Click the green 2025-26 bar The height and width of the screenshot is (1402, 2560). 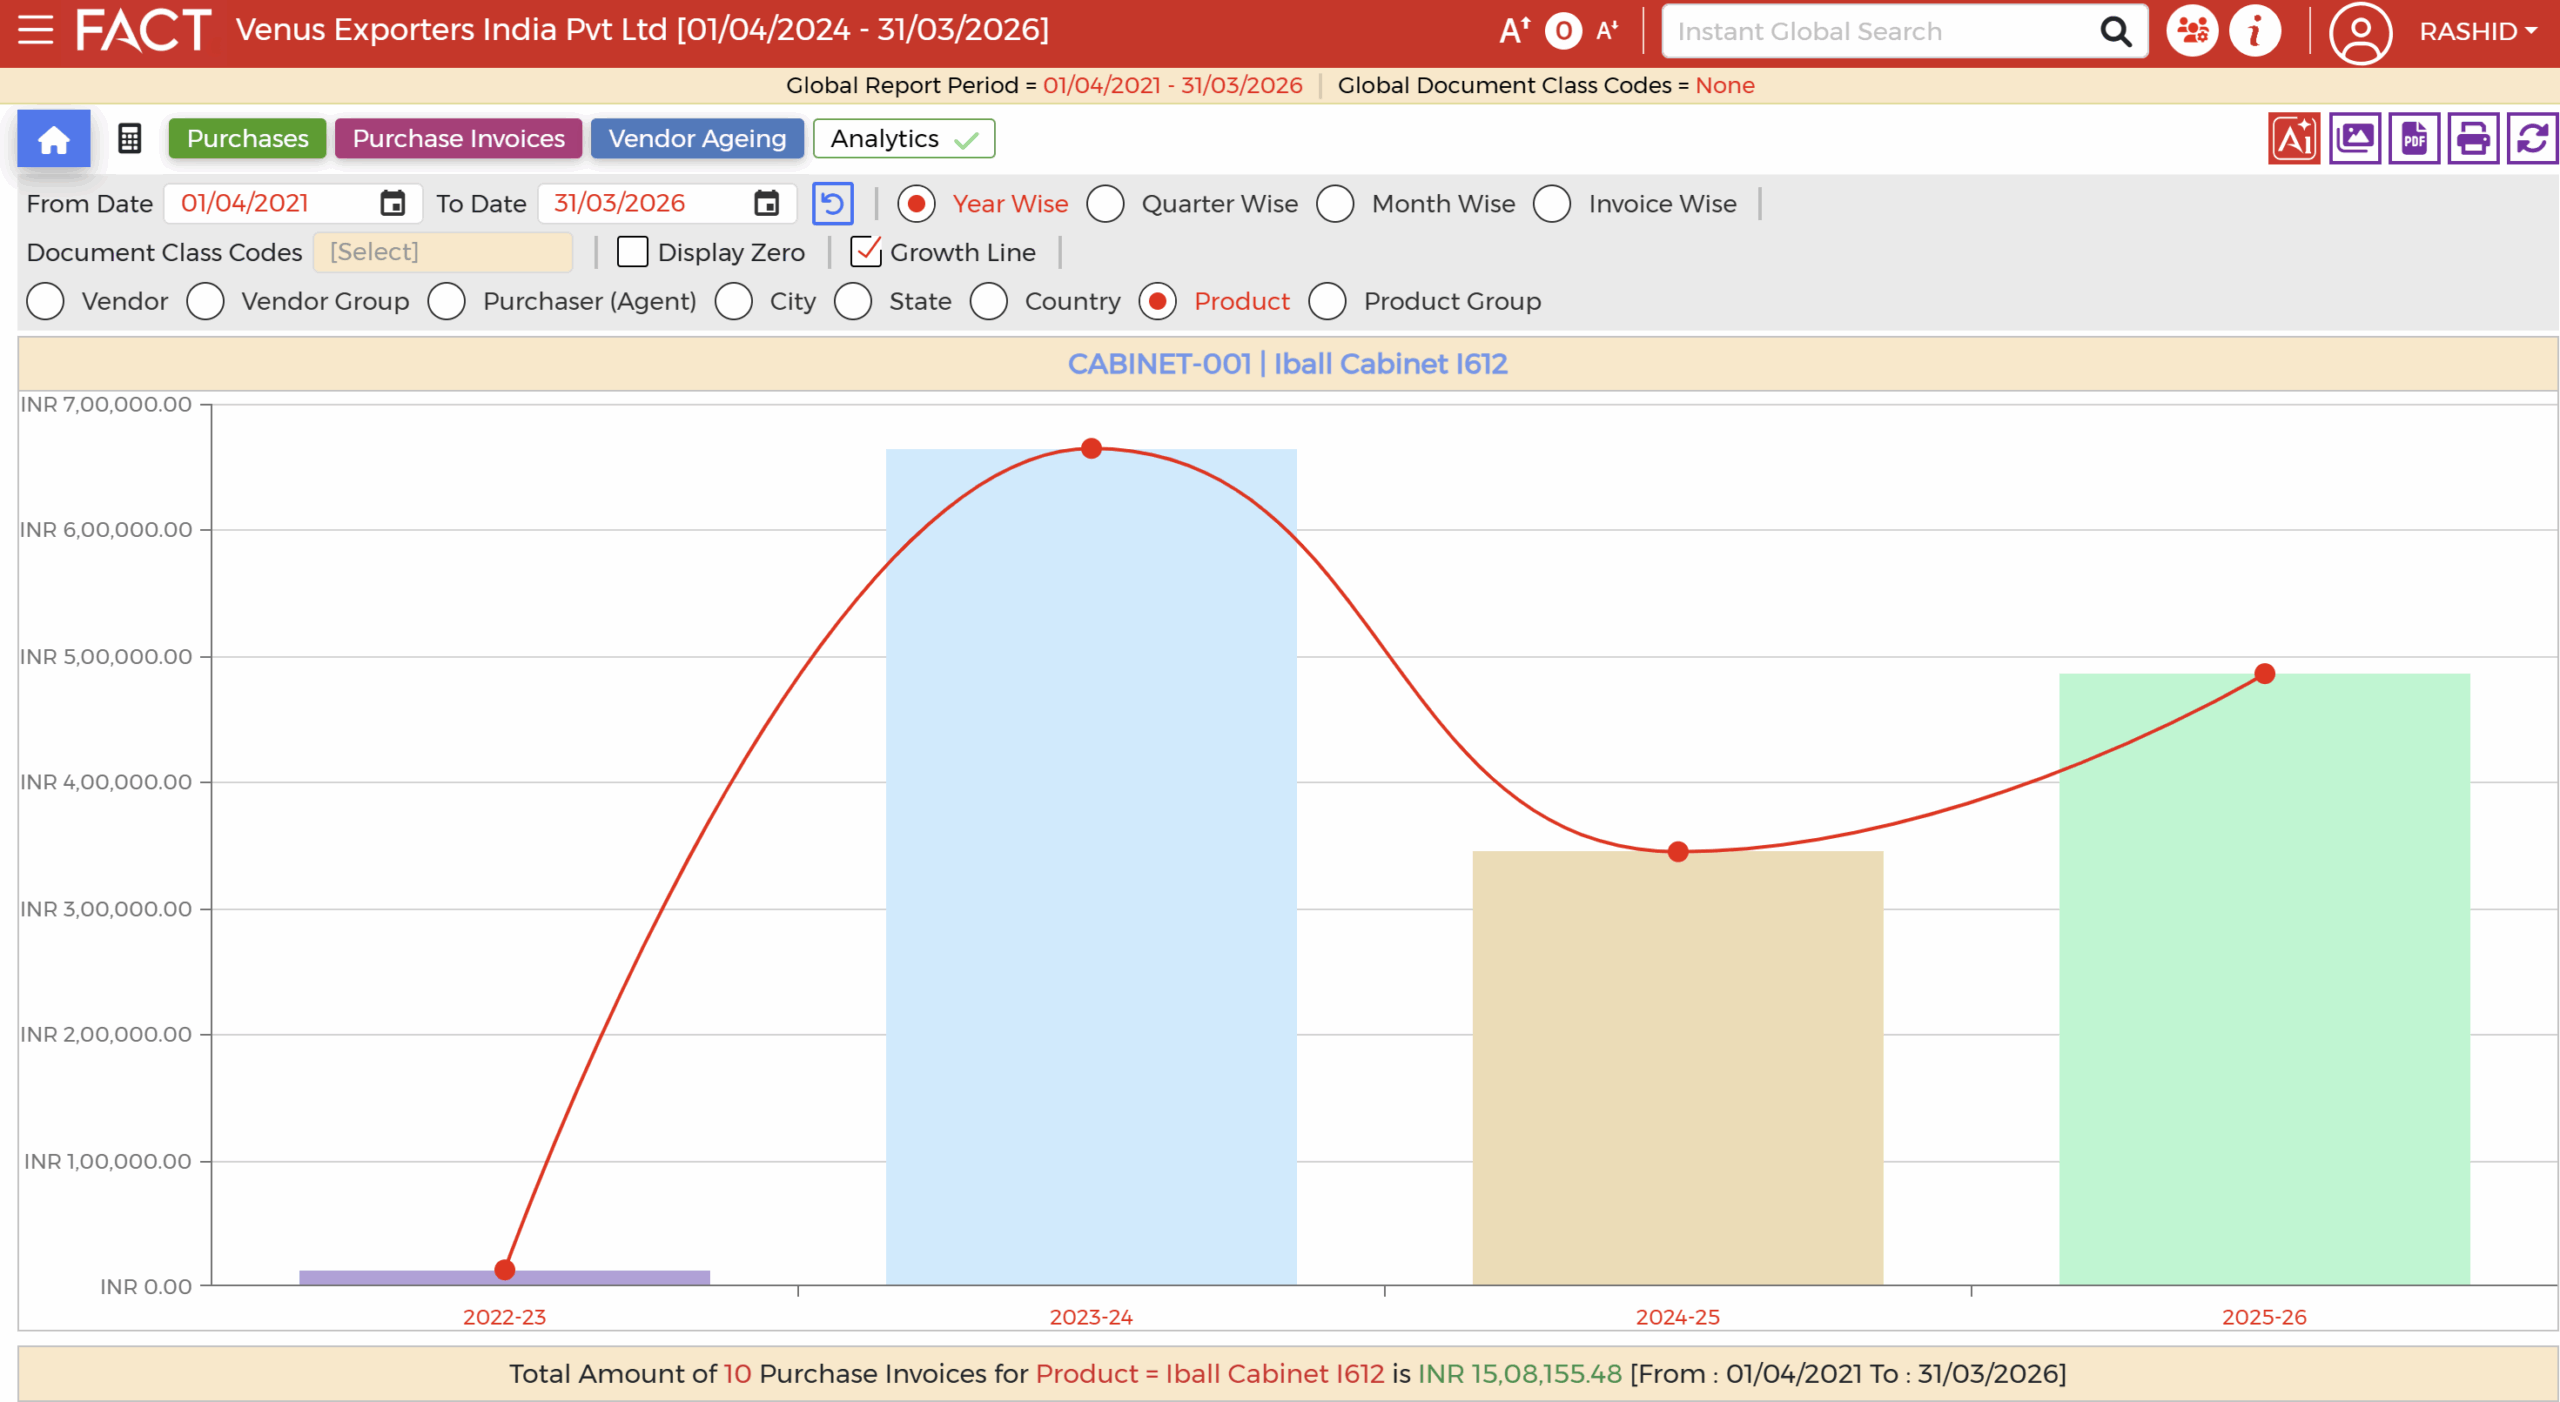coord(2264,980)
